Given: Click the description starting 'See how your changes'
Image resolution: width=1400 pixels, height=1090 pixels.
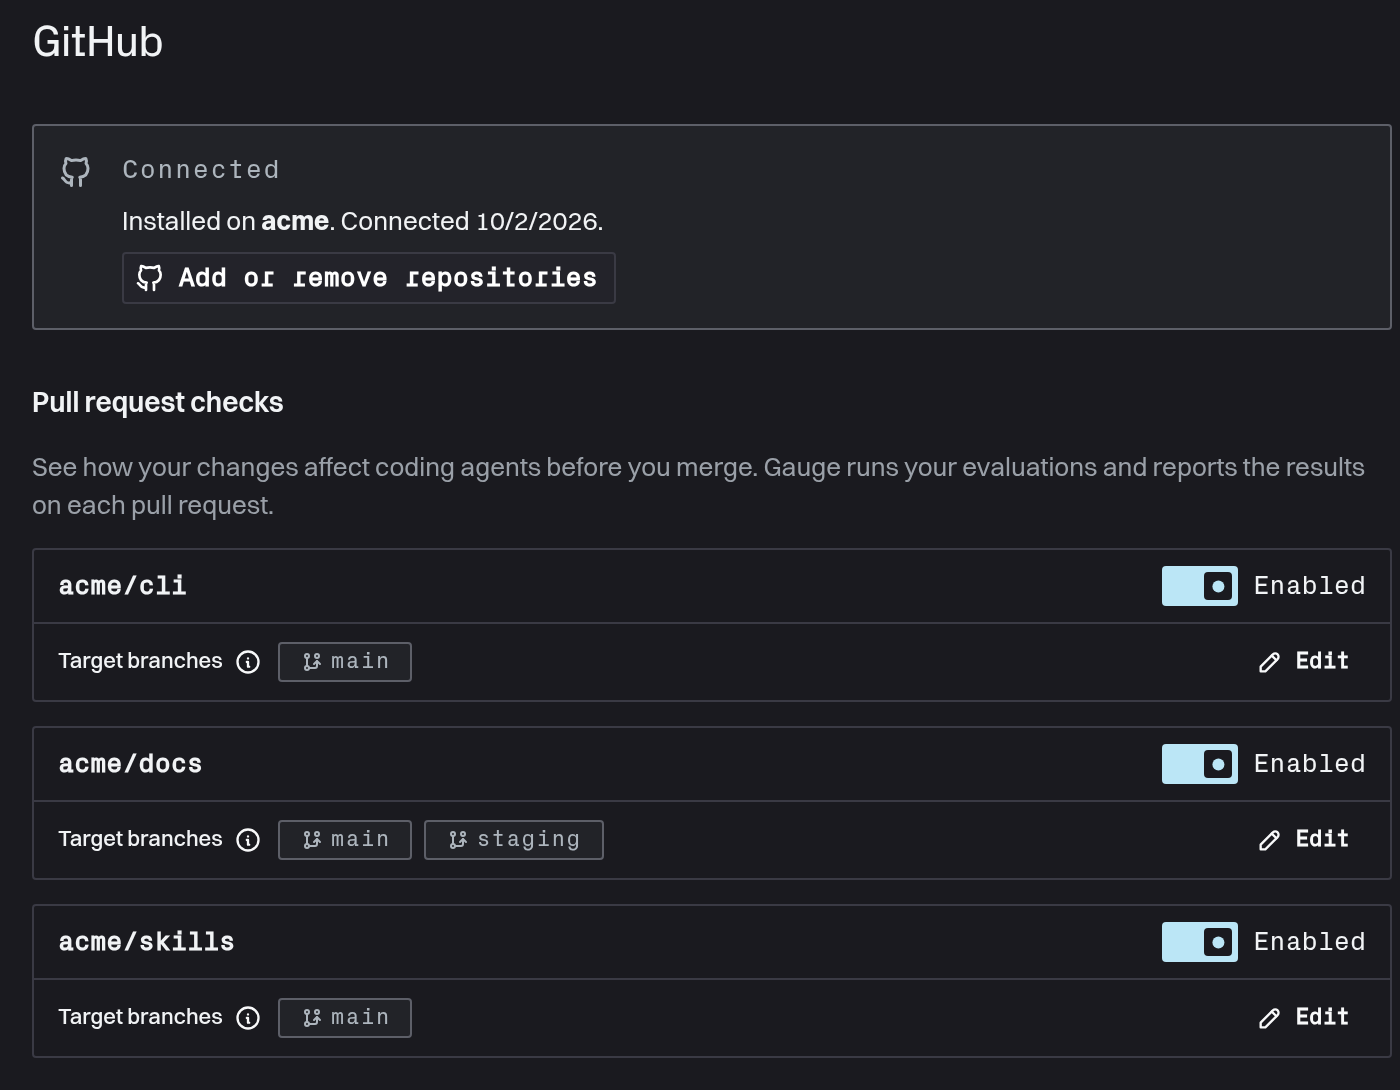Looking at the screenshot, I should tap(698, 486).
